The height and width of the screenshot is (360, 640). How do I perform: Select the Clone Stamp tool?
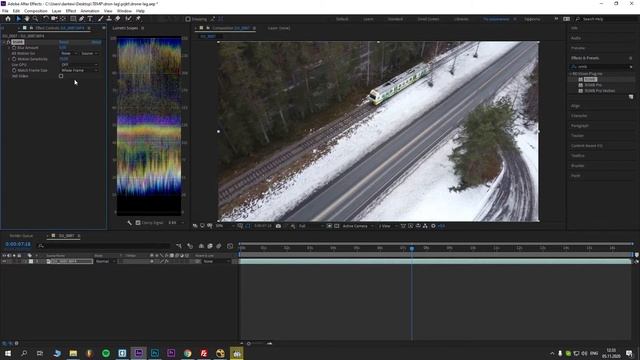click(109, 19)
